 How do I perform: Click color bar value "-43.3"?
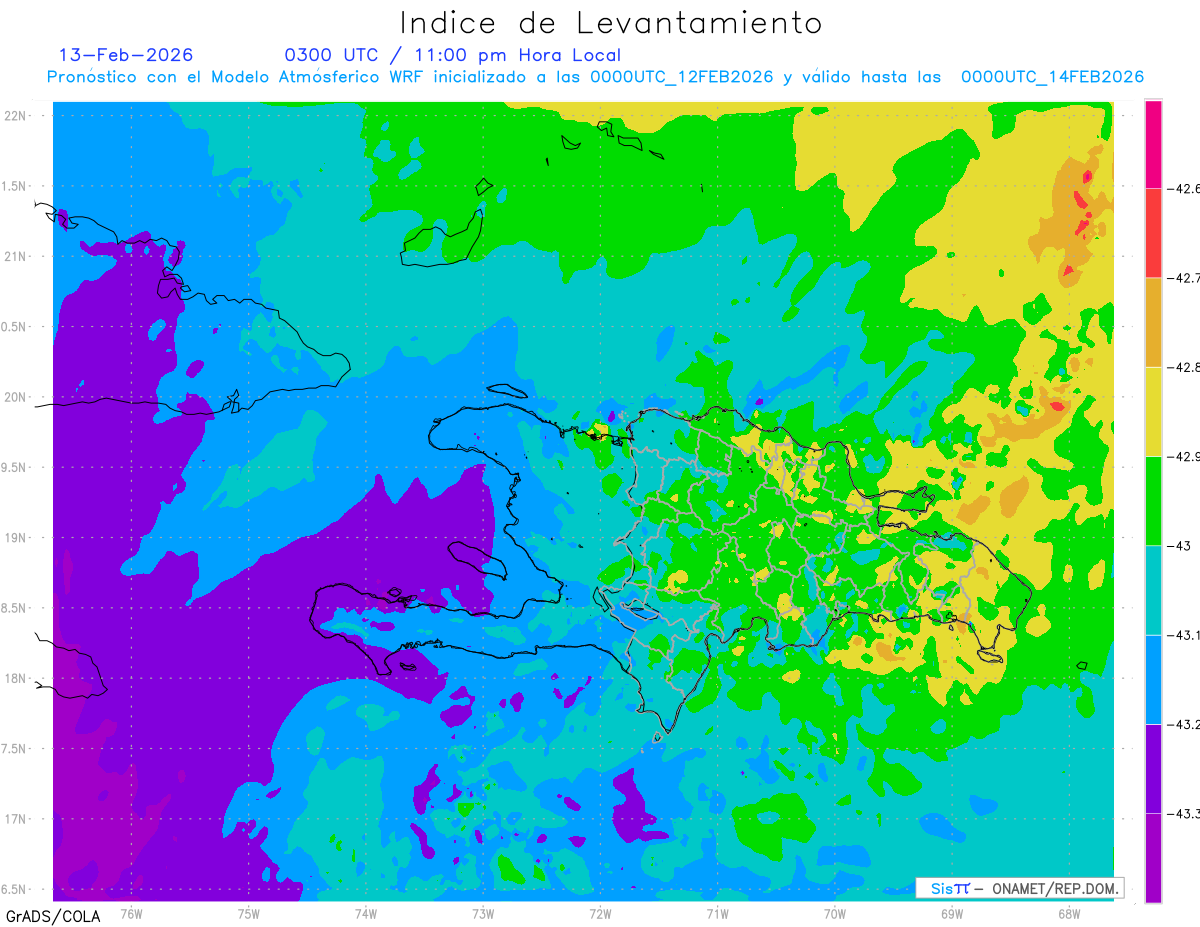click(x=1184, y=814)
